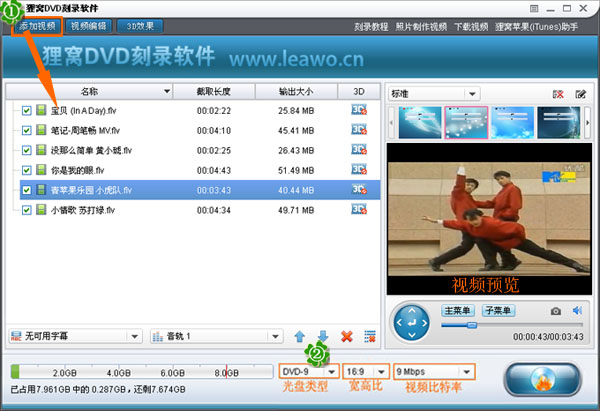Click the disc capacity usage bar

tap(142, 372)
